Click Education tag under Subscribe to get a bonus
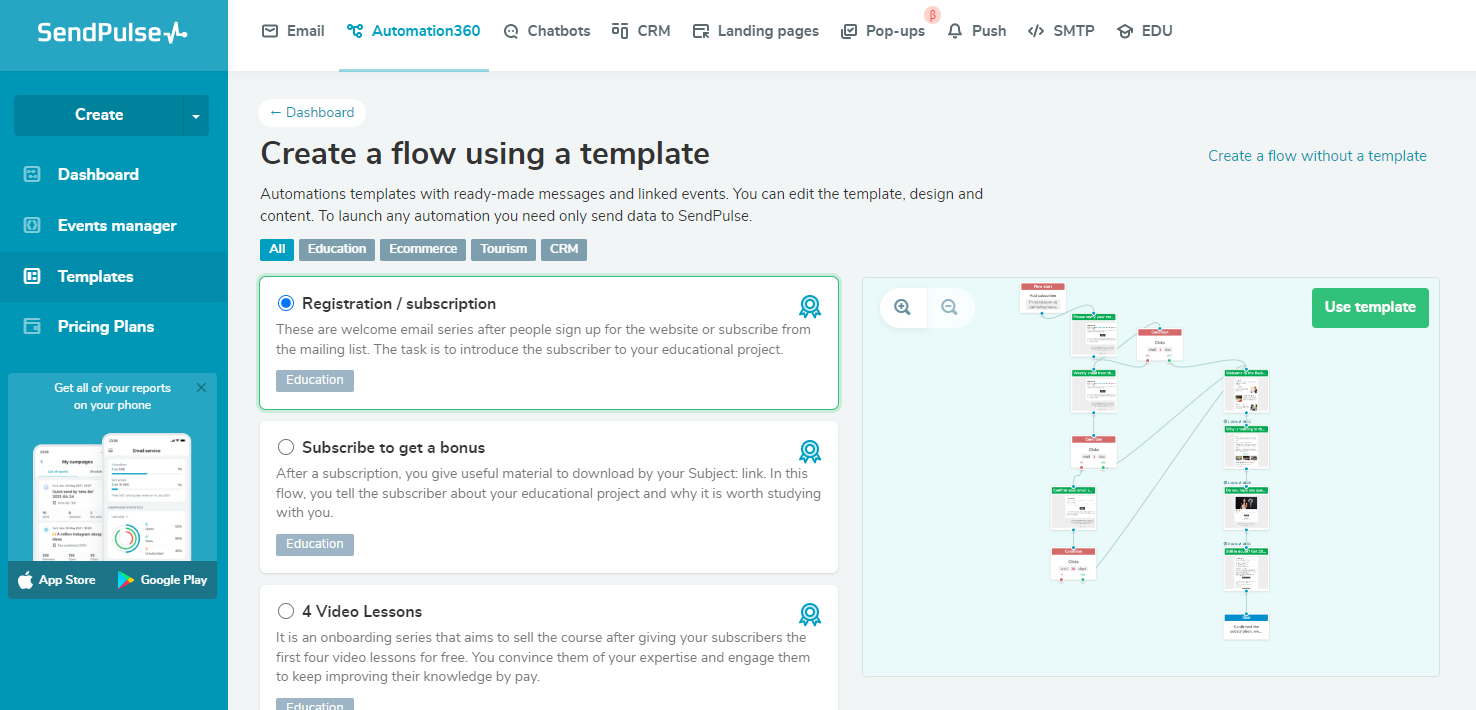 315,544
